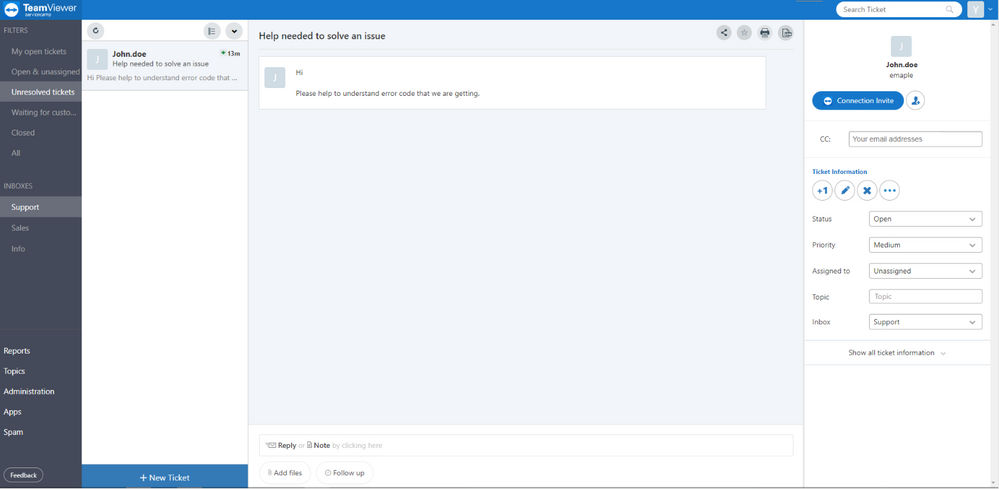Click the Topic input field

925,297
